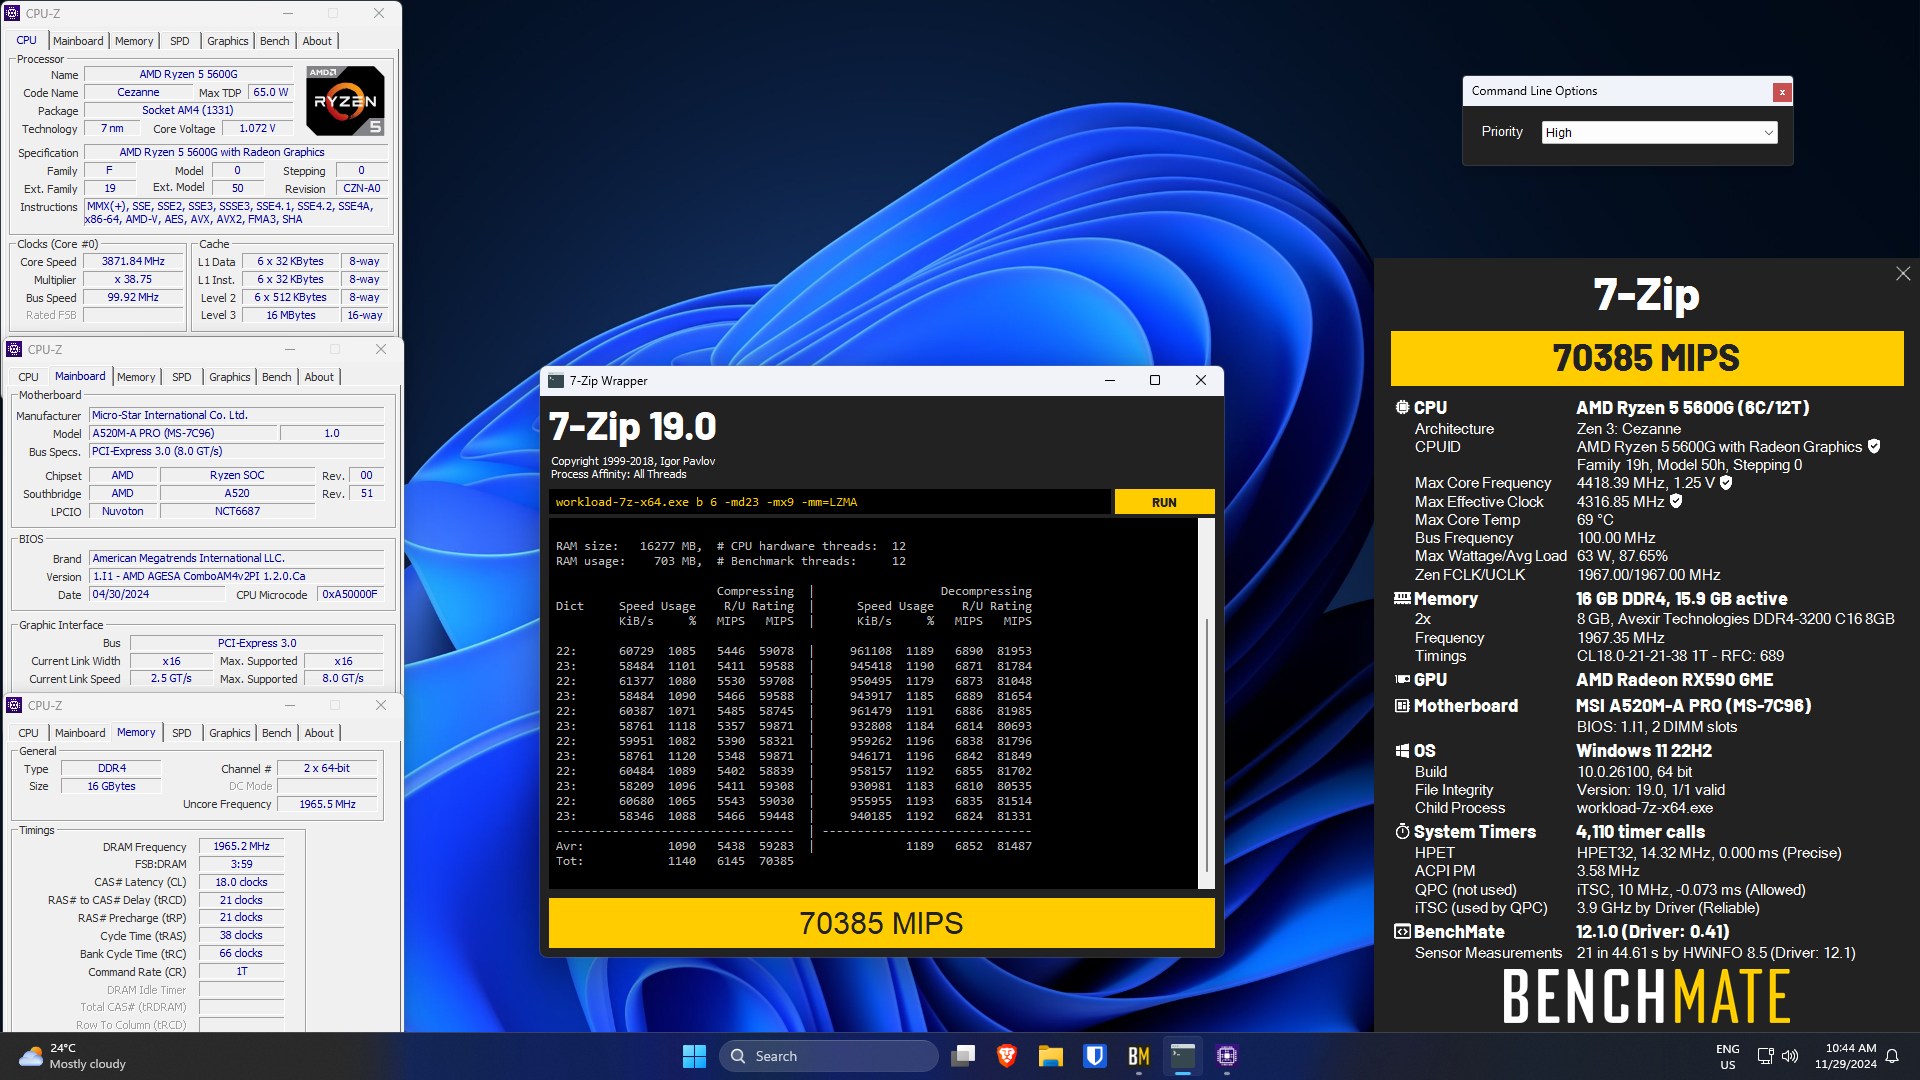Click the Memory section icon in BenchMate panel
The height and width of the screenshot is (1080, 1920).
click(1402, 599)
